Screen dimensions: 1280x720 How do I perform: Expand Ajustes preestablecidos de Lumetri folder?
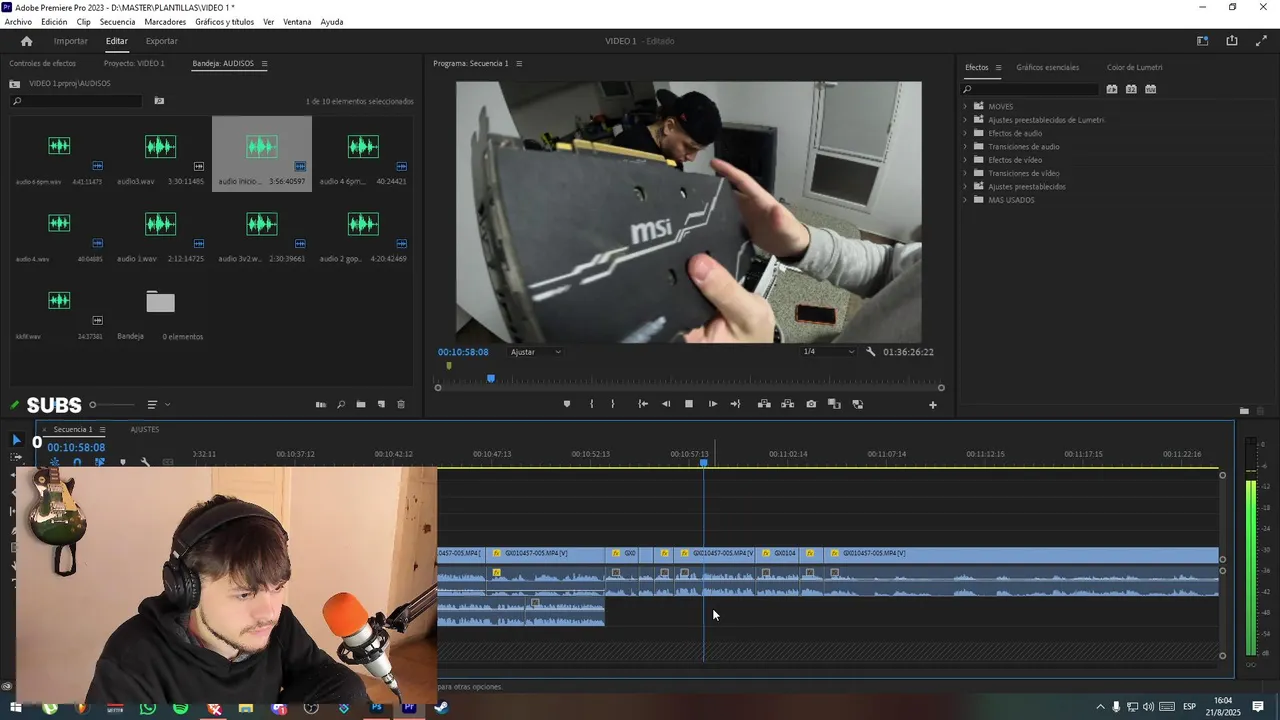[x=965, y=120]
